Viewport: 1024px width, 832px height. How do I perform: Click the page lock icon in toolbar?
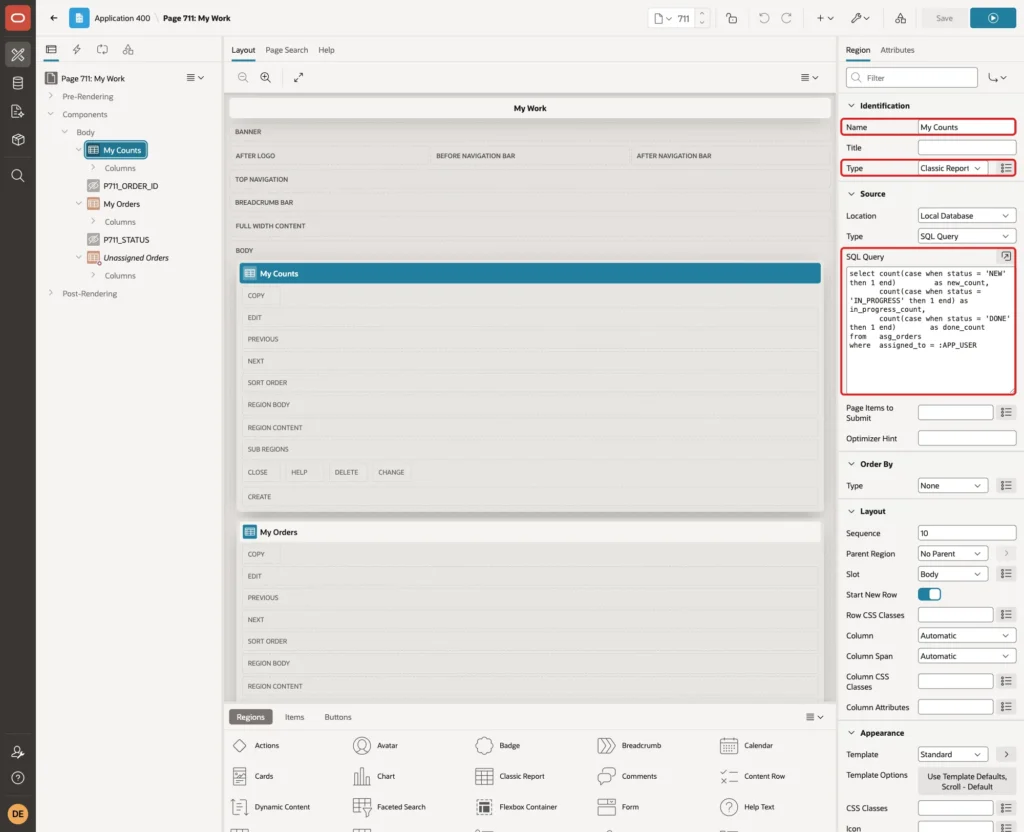coord(731,18)
